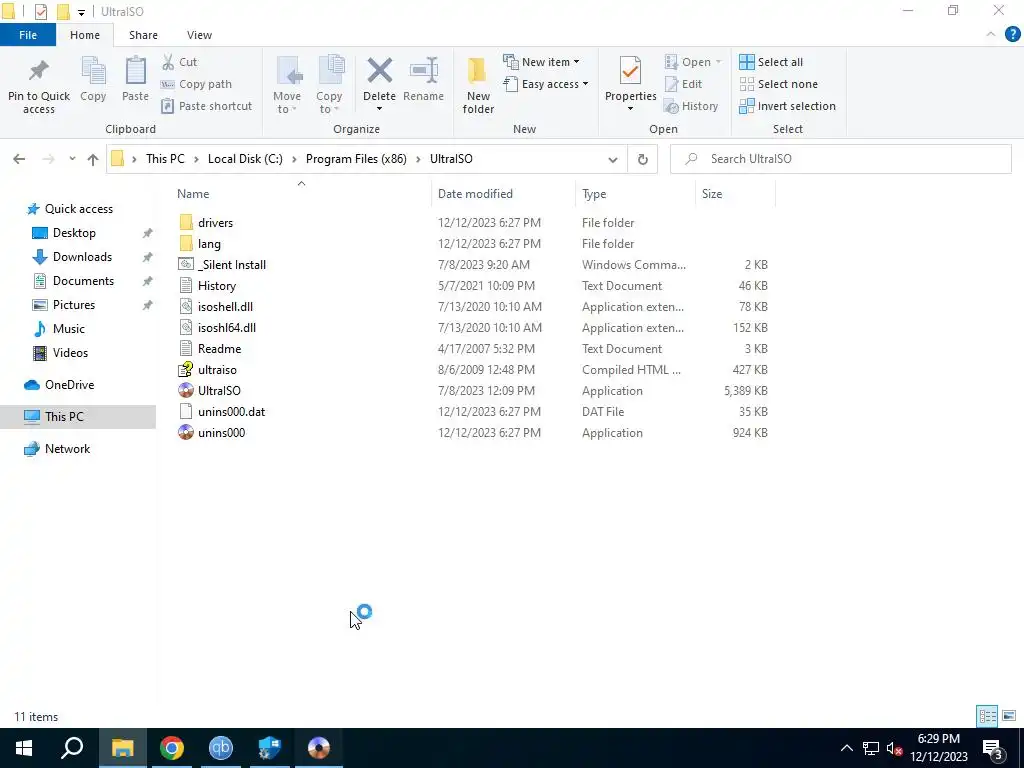Select the drivers folder
Viewport: 1024px width, 768px height.
215,223
